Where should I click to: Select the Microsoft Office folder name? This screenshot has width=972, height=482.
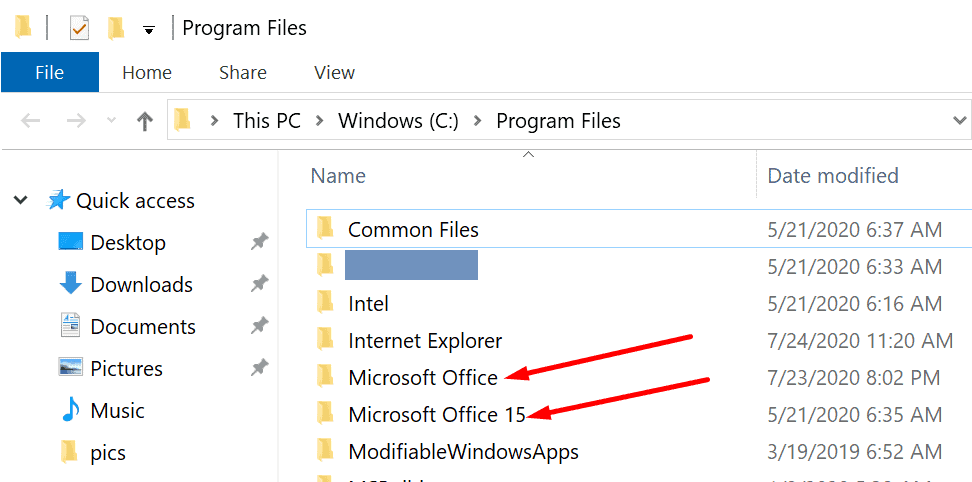point(423,378)
